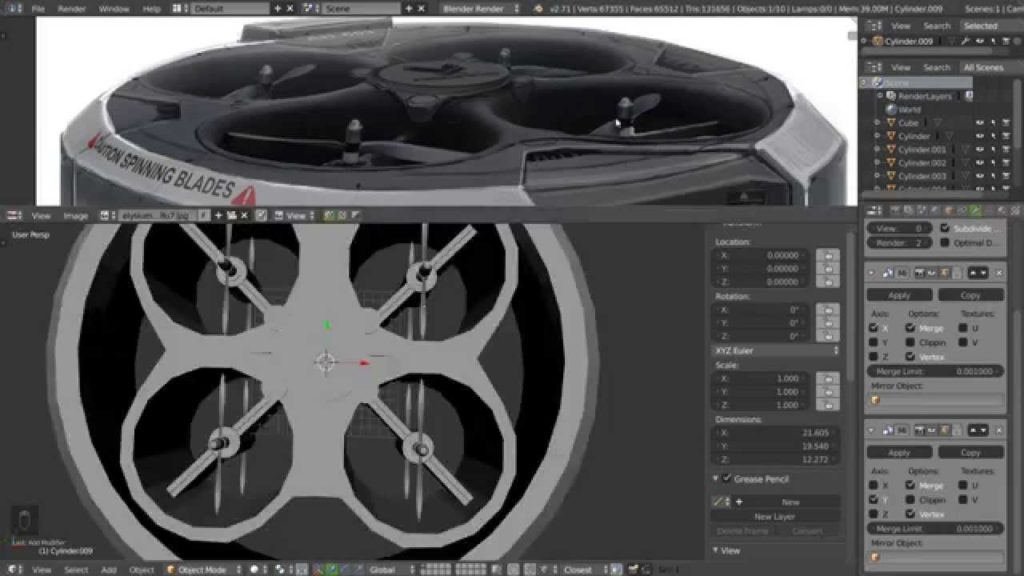This screenshot has width=1024, height=576.
Task: Enable Z axis in second Mirror modifier
Action: pyautogui.click(x=873, y=514)
